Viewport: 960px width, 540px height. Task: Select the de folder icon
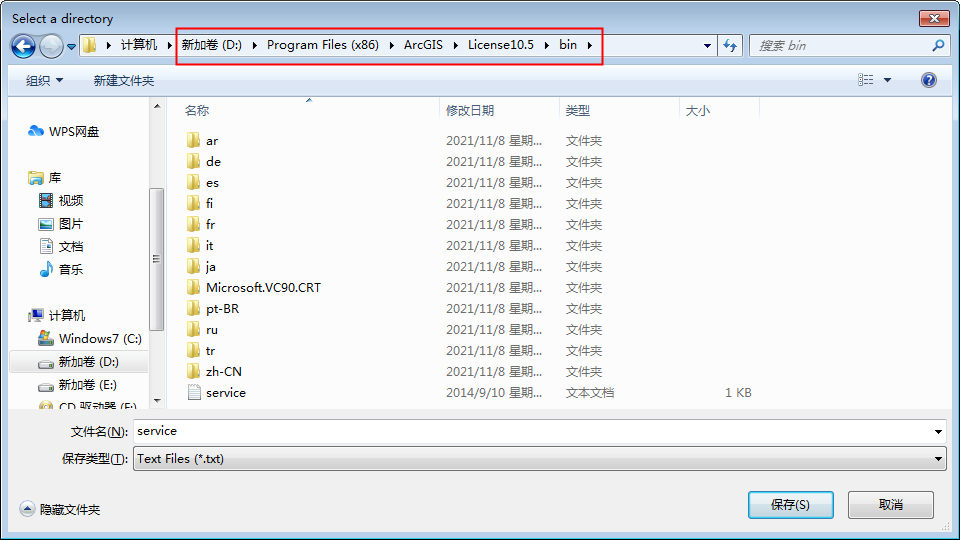coord(193,162)
